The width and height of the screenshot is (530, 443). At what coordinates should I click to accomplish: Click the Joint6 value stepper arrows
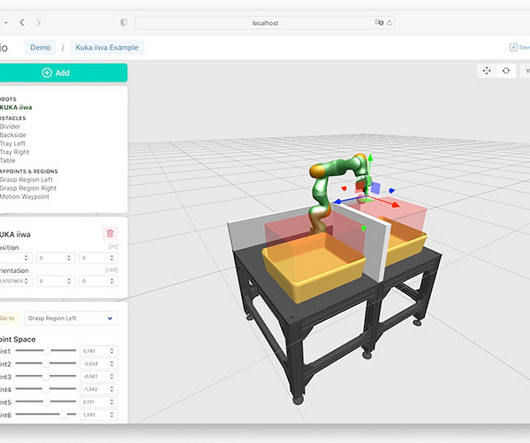click(112, 415)
